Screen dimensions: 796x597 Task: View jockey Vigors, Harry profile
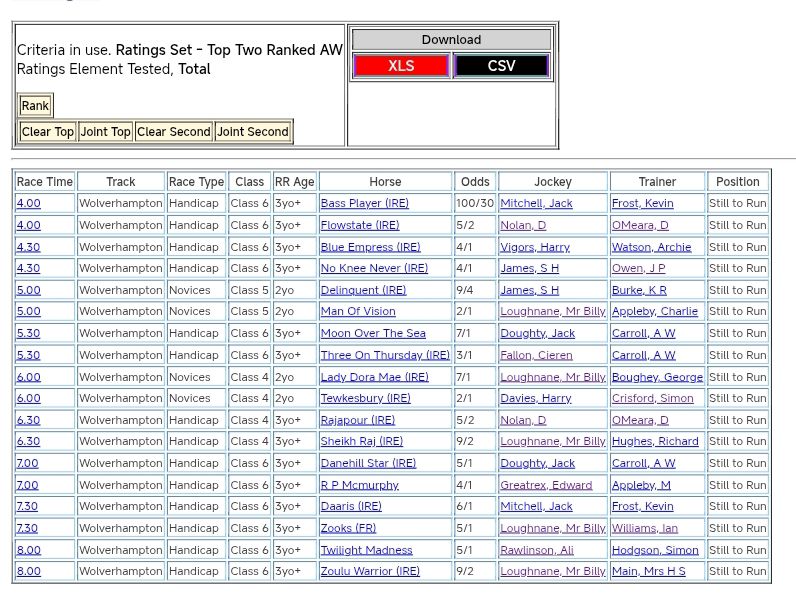pyautogui.click(x=534, y=247)
